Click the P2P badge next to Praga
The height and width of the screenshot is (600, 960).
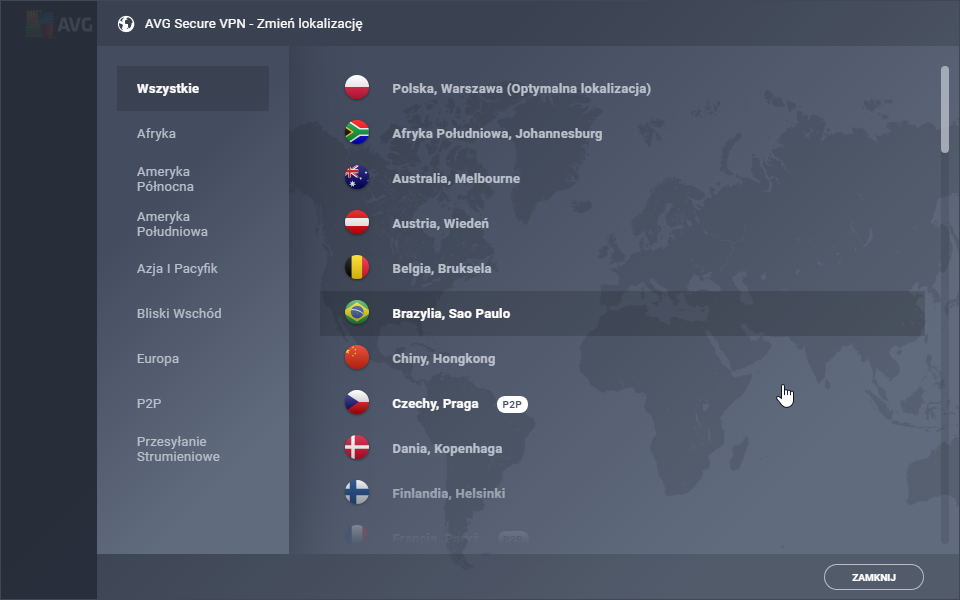[x=512, y=404]
